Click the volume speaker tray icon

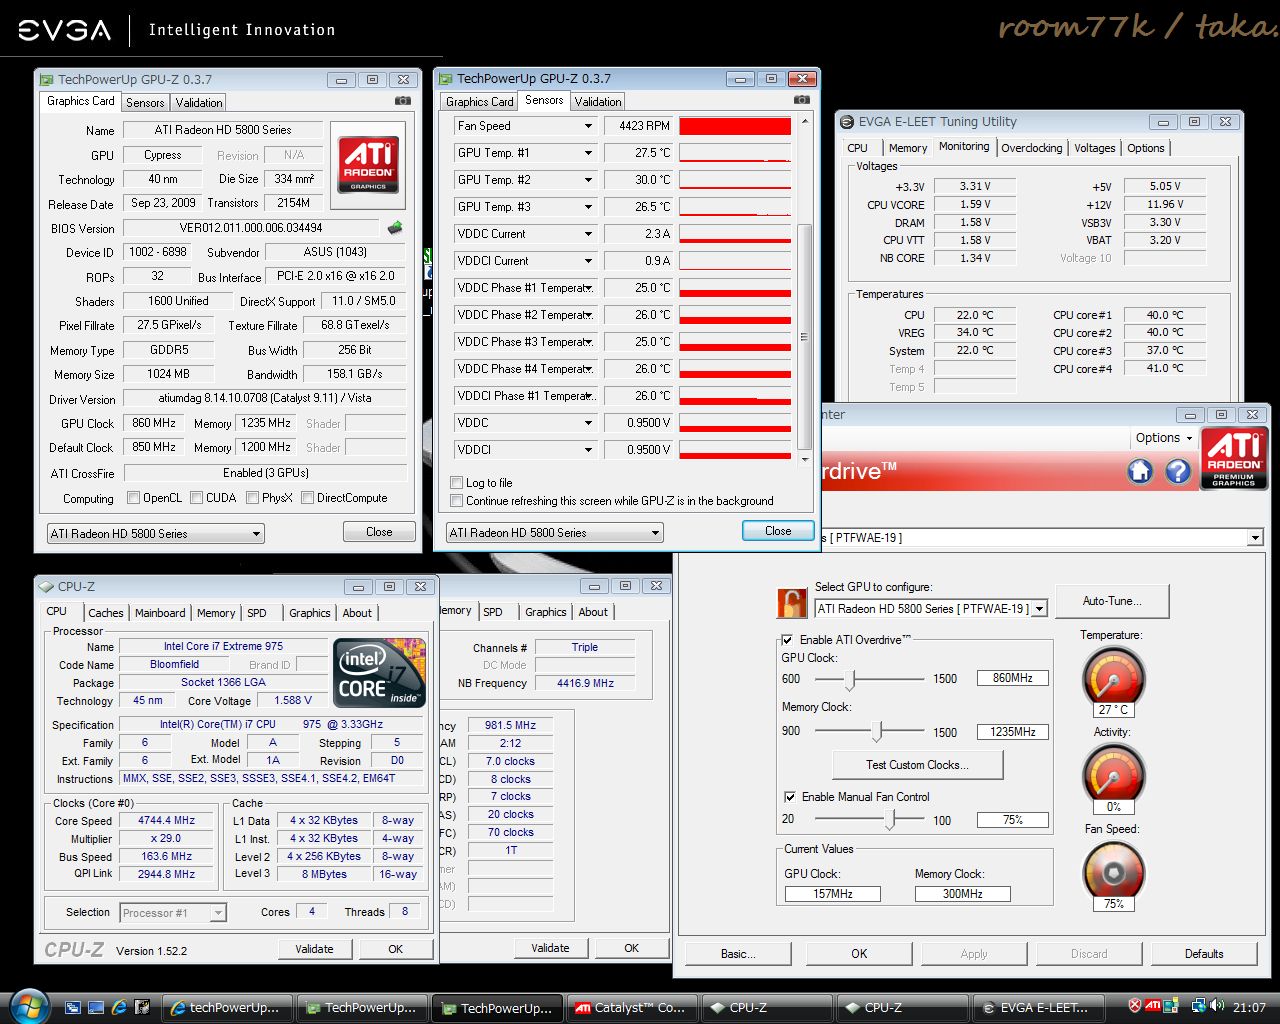coord(1216,1006)
